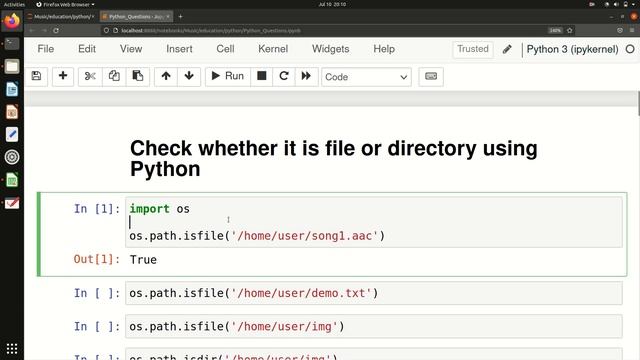Screen dimensions: 640x360
Task: Open the View menu
Action: tap(131, 49)
